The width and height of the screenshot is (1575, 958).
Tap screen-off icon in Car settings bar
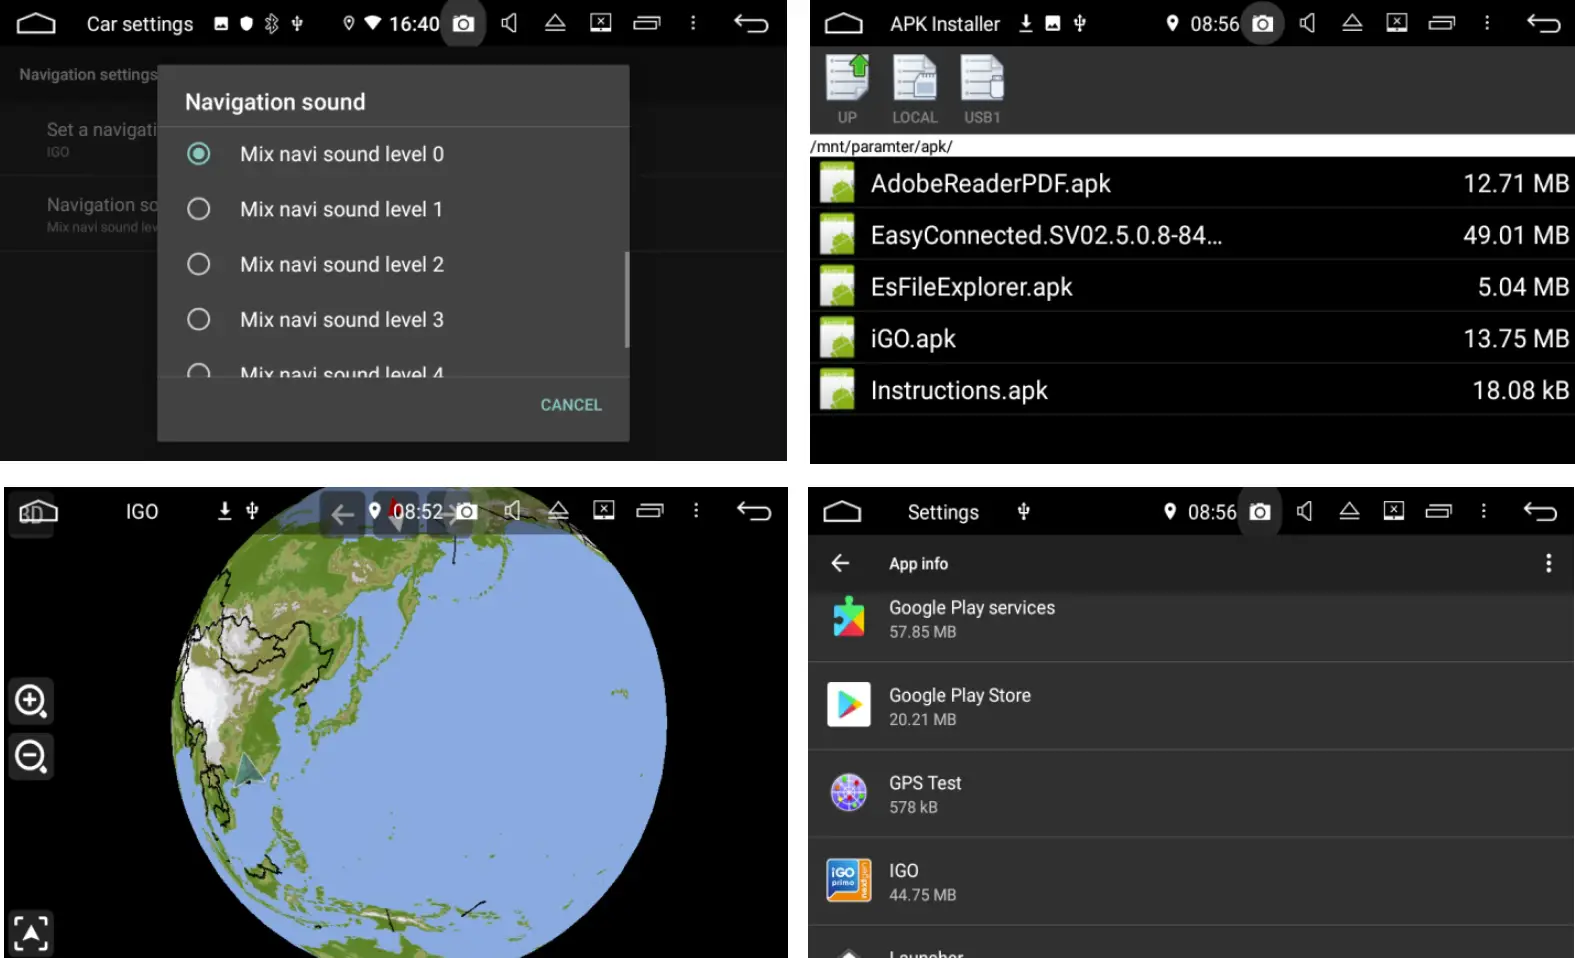(601, 23)
